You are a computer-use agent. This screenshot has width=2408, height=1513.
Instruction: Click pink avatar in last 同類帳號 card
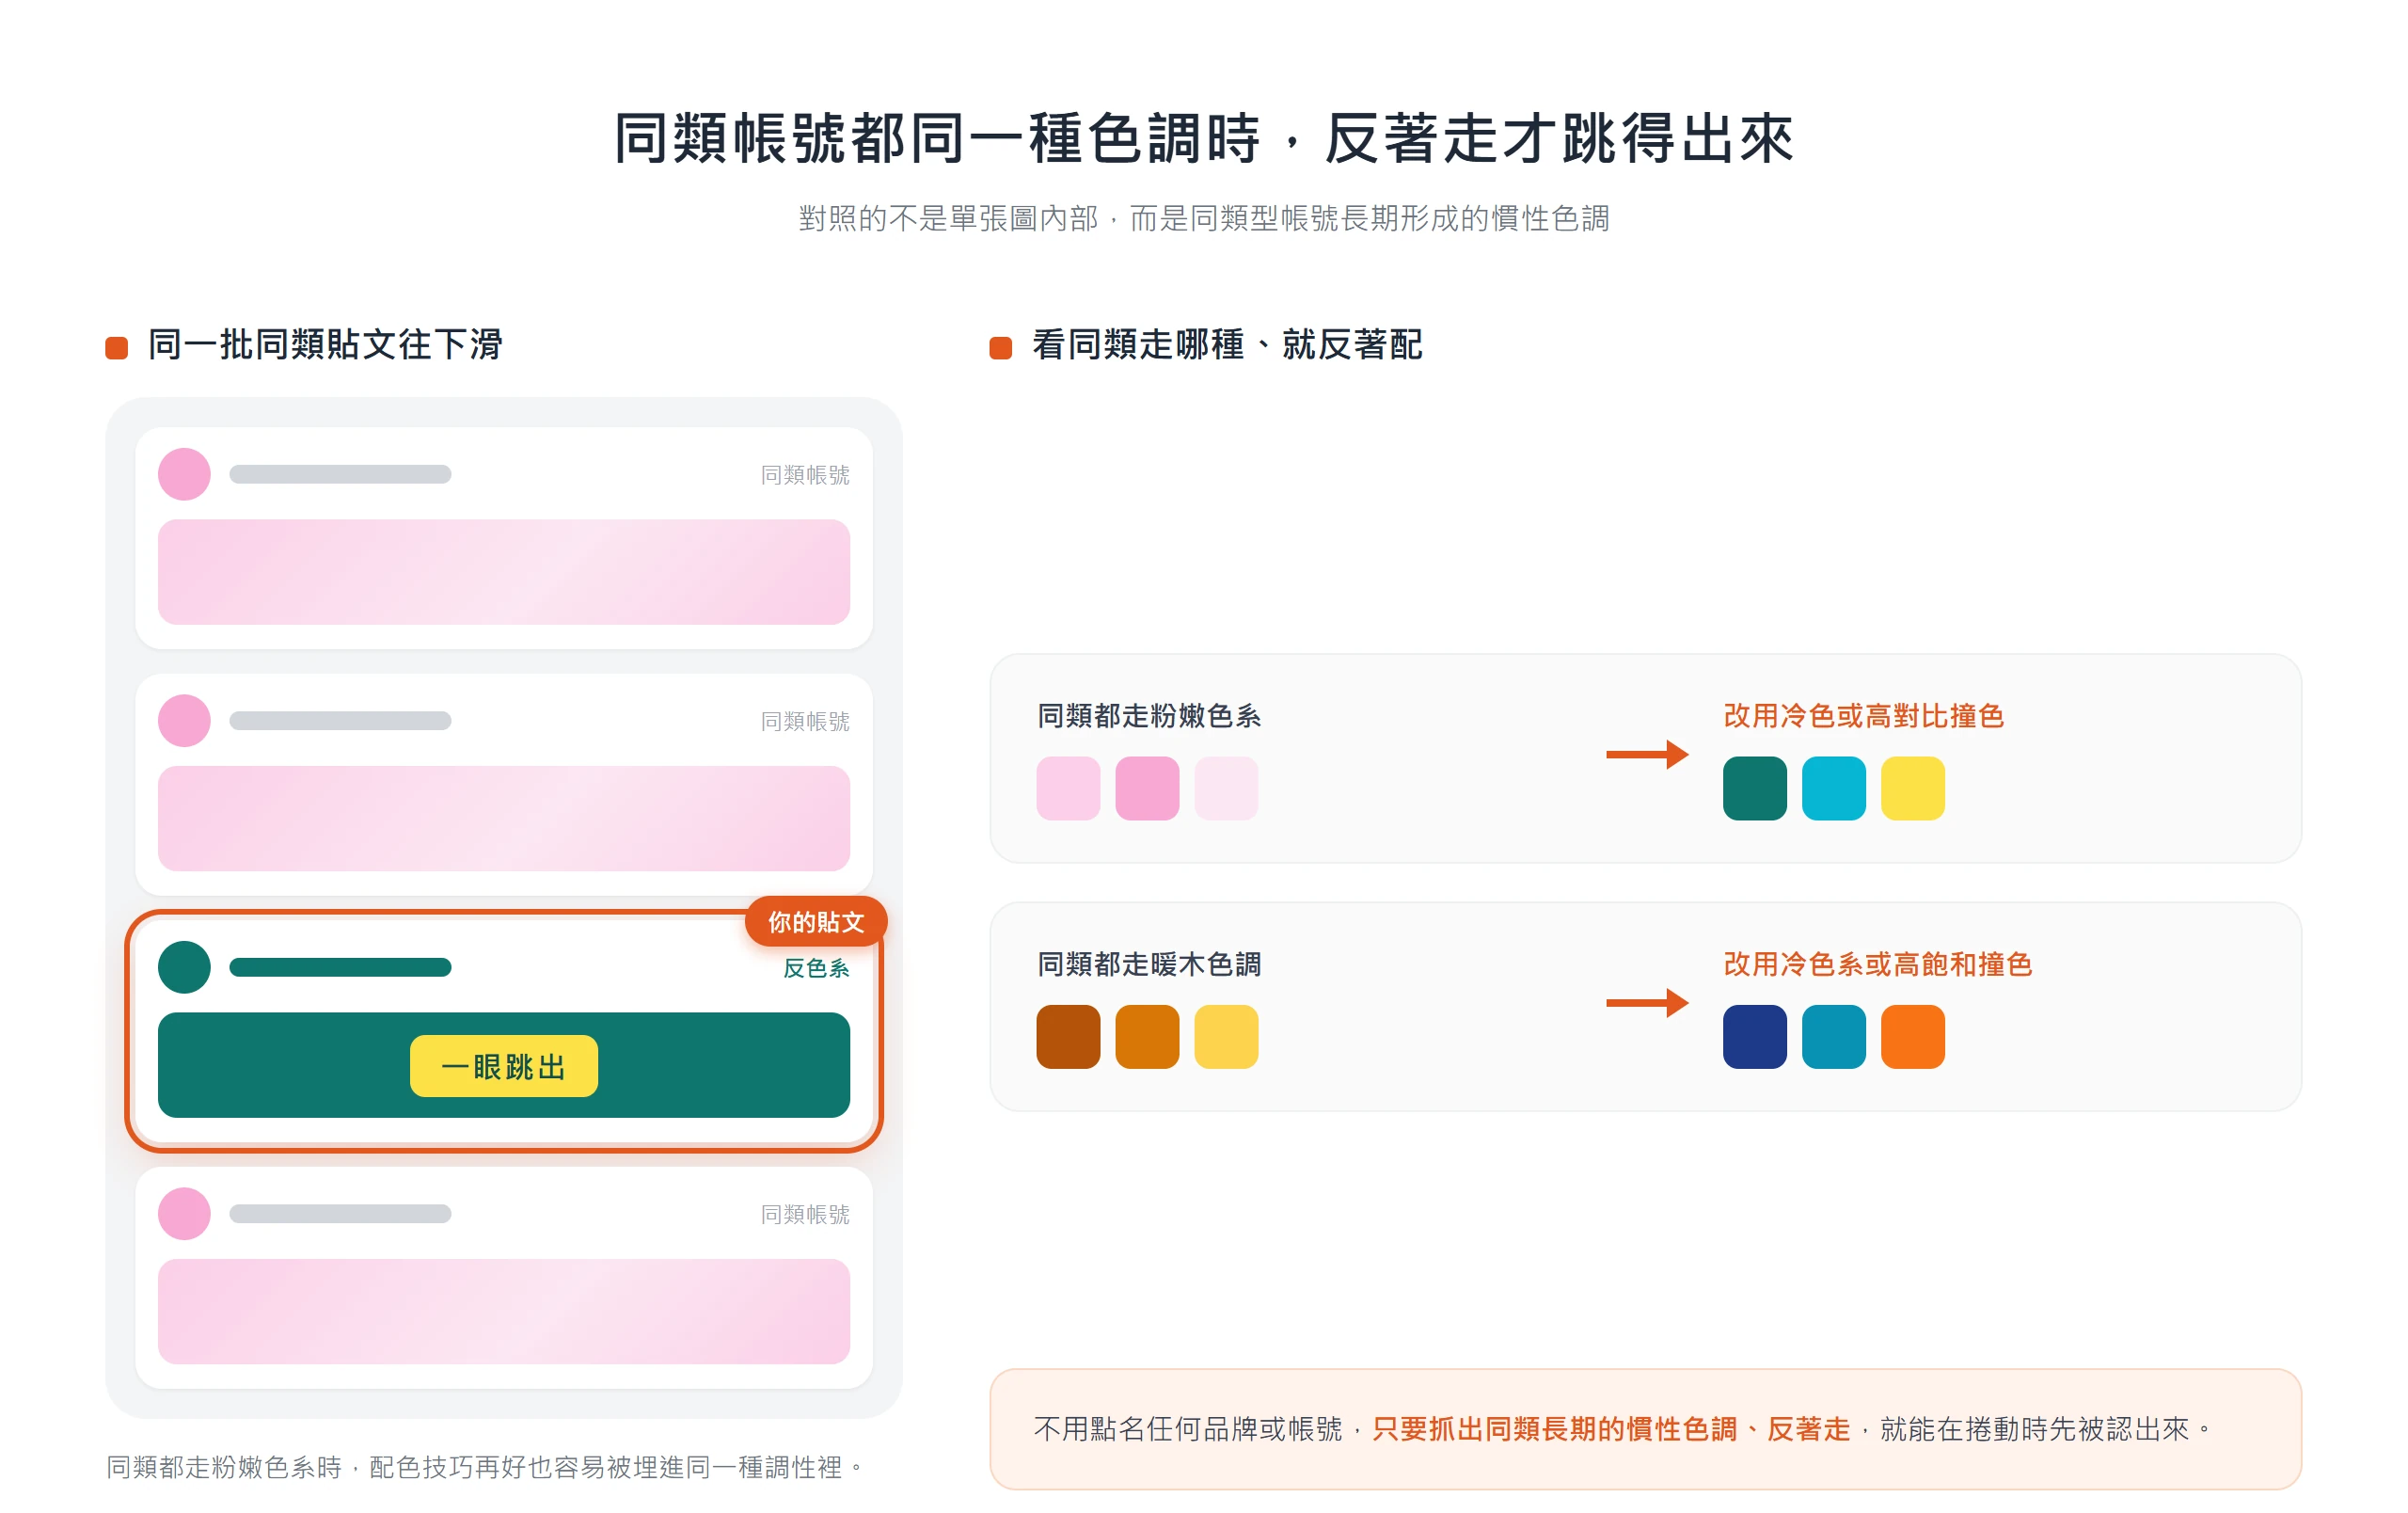[x=184, y=1214]
